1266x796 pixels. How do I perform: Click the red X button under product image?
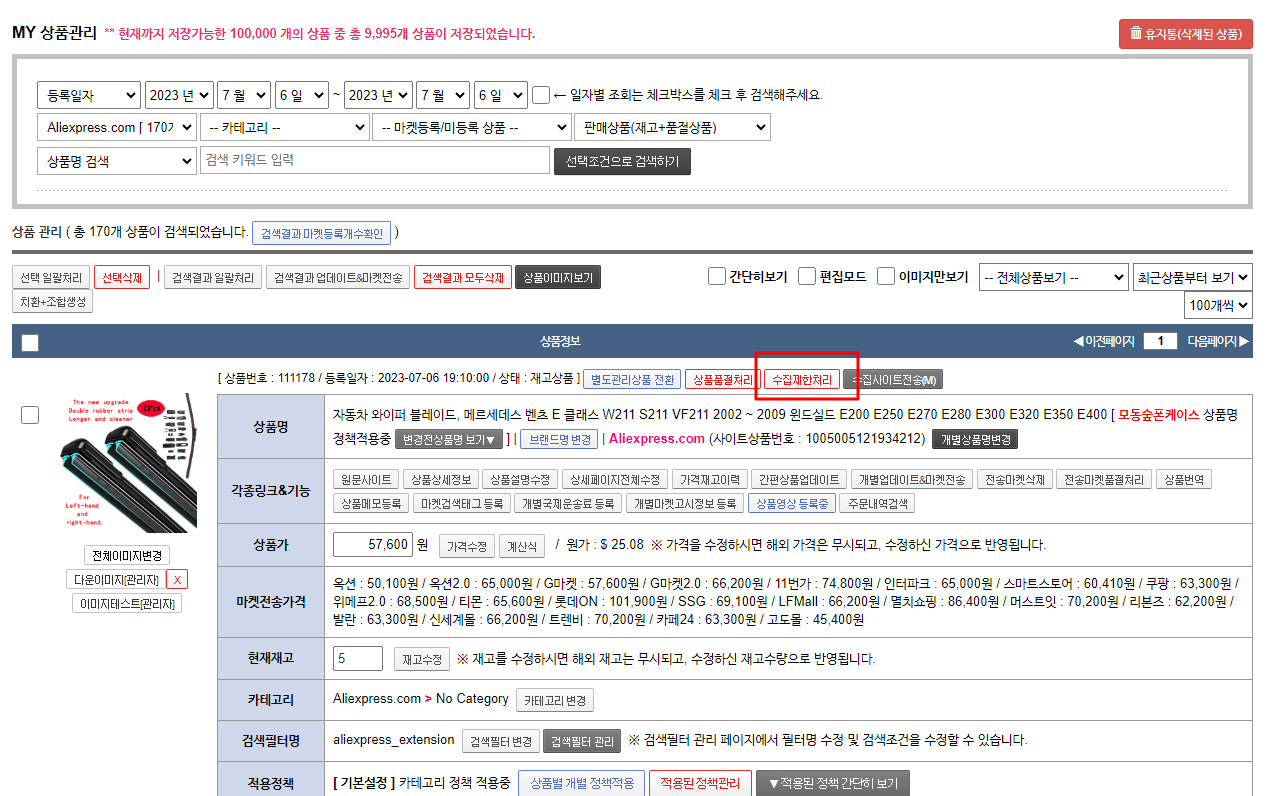pyautogui.click(x=176, y=579)
